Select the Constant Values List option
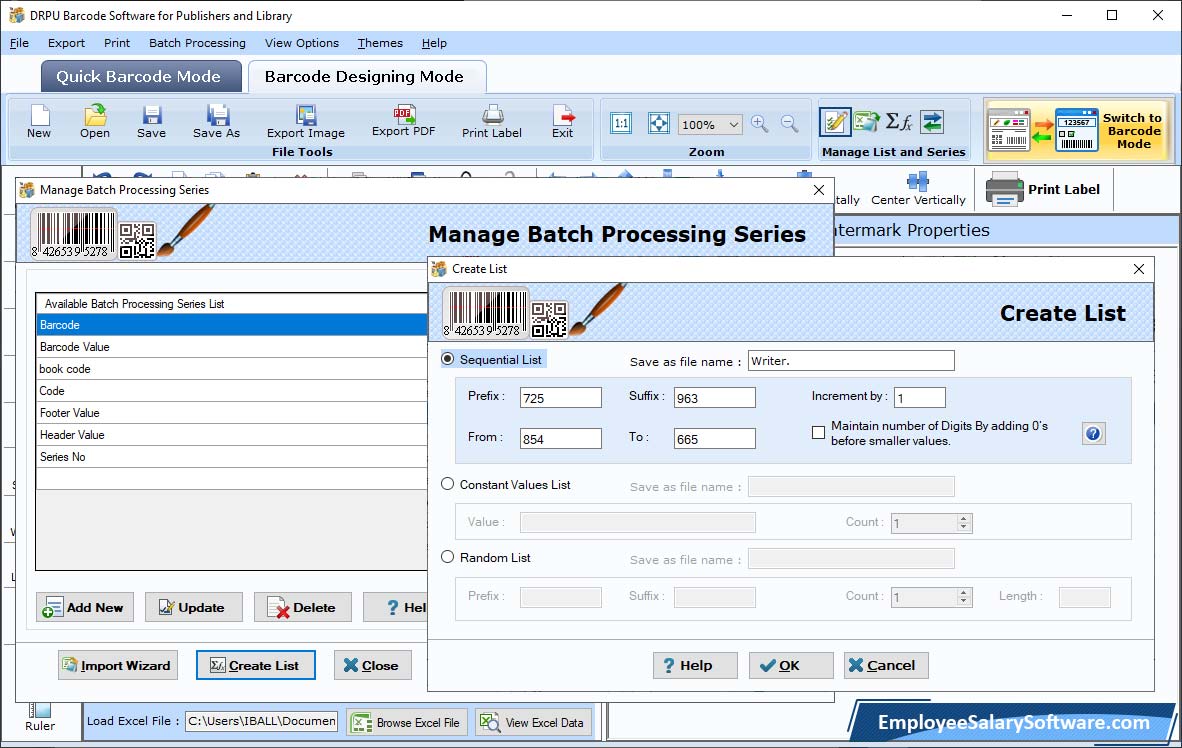 [x=447, y=484]
